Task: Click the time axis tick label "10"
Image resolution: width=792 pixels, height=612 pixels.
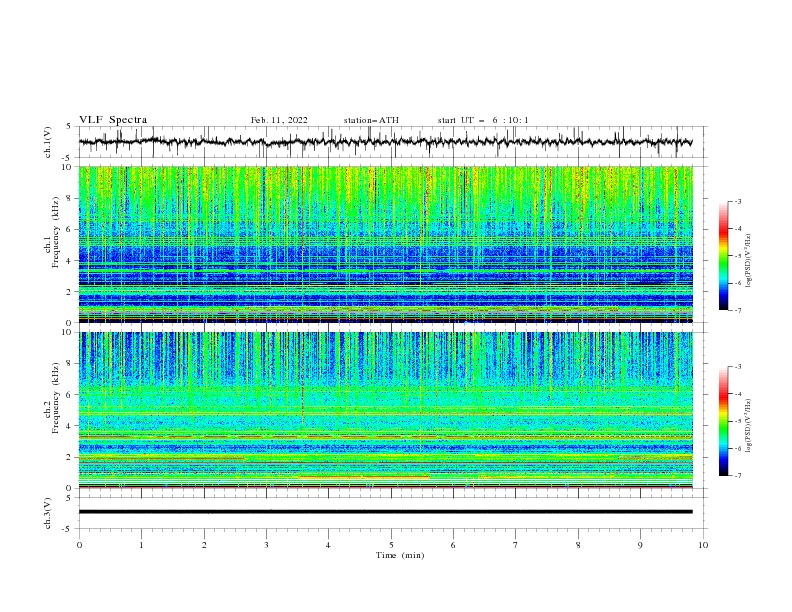Action: point(703,545)
